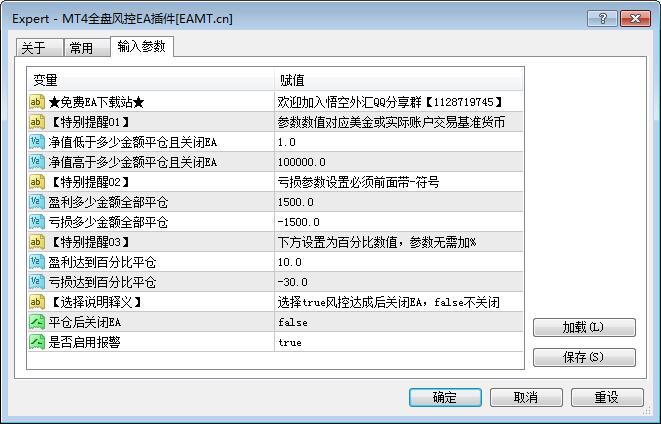Select the numeric icon for 净值低于多少金额平仓且关闭EA
The image size is (661, 424).
click(37, 142)
